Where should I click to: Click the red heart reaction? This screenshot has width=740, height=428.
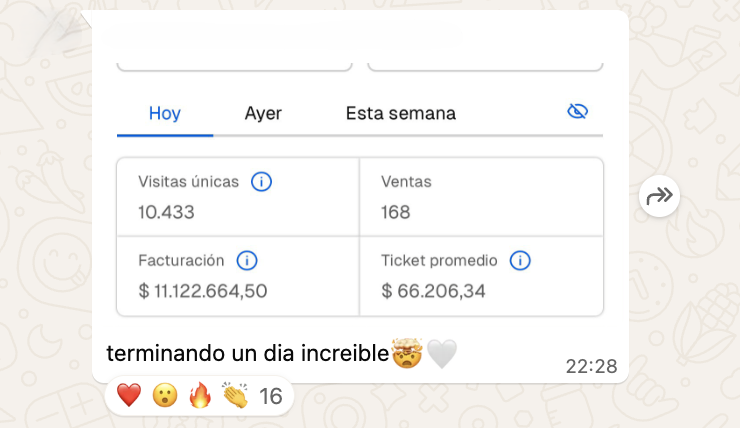129,395
